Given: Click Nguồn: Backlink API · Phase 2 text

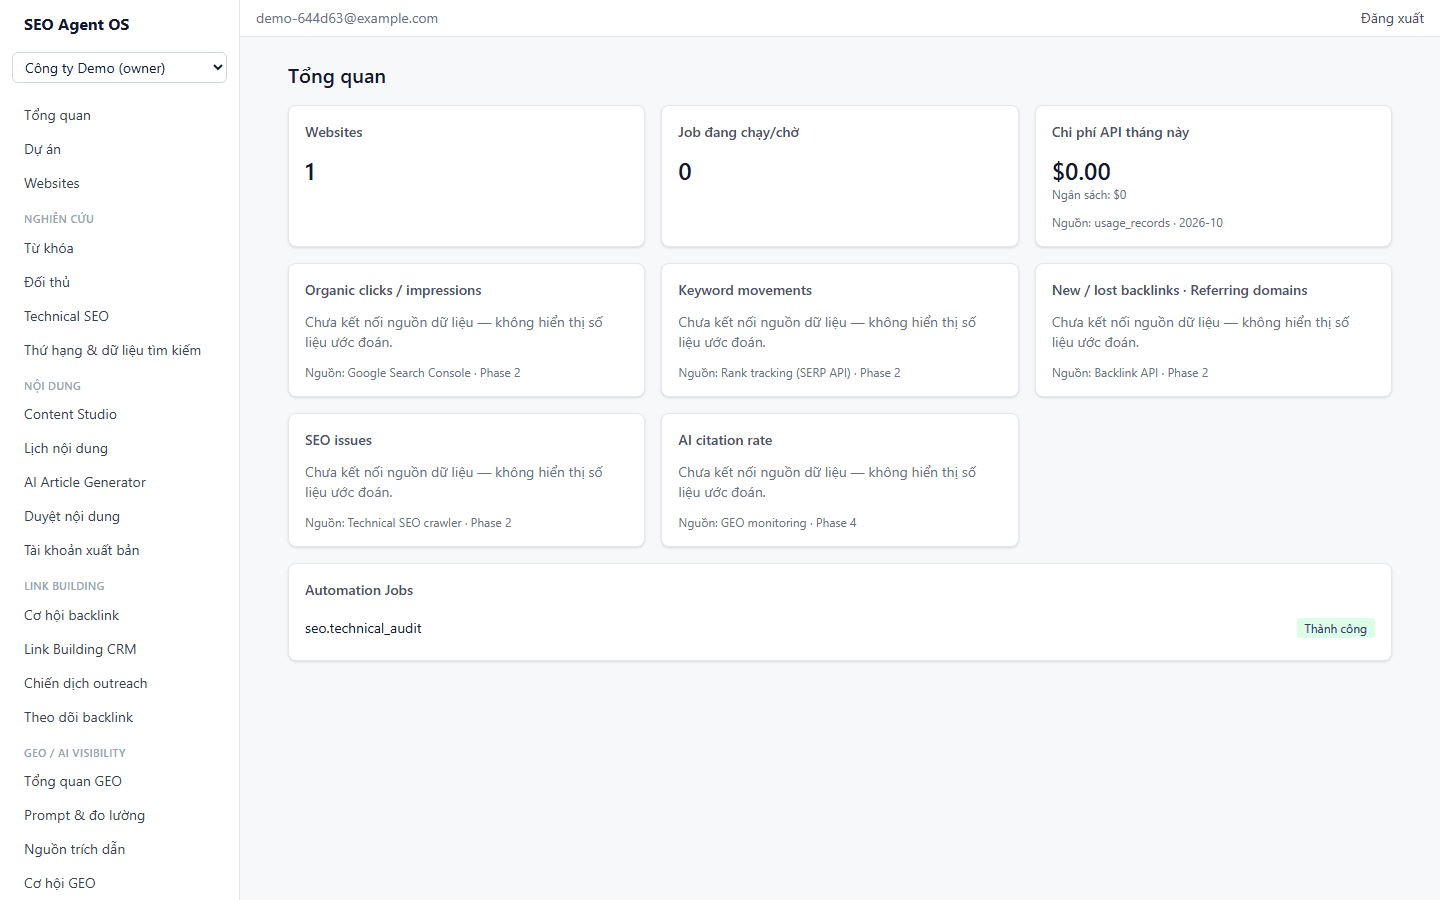Looking at the screenshot, I should tap(1130, 373).
